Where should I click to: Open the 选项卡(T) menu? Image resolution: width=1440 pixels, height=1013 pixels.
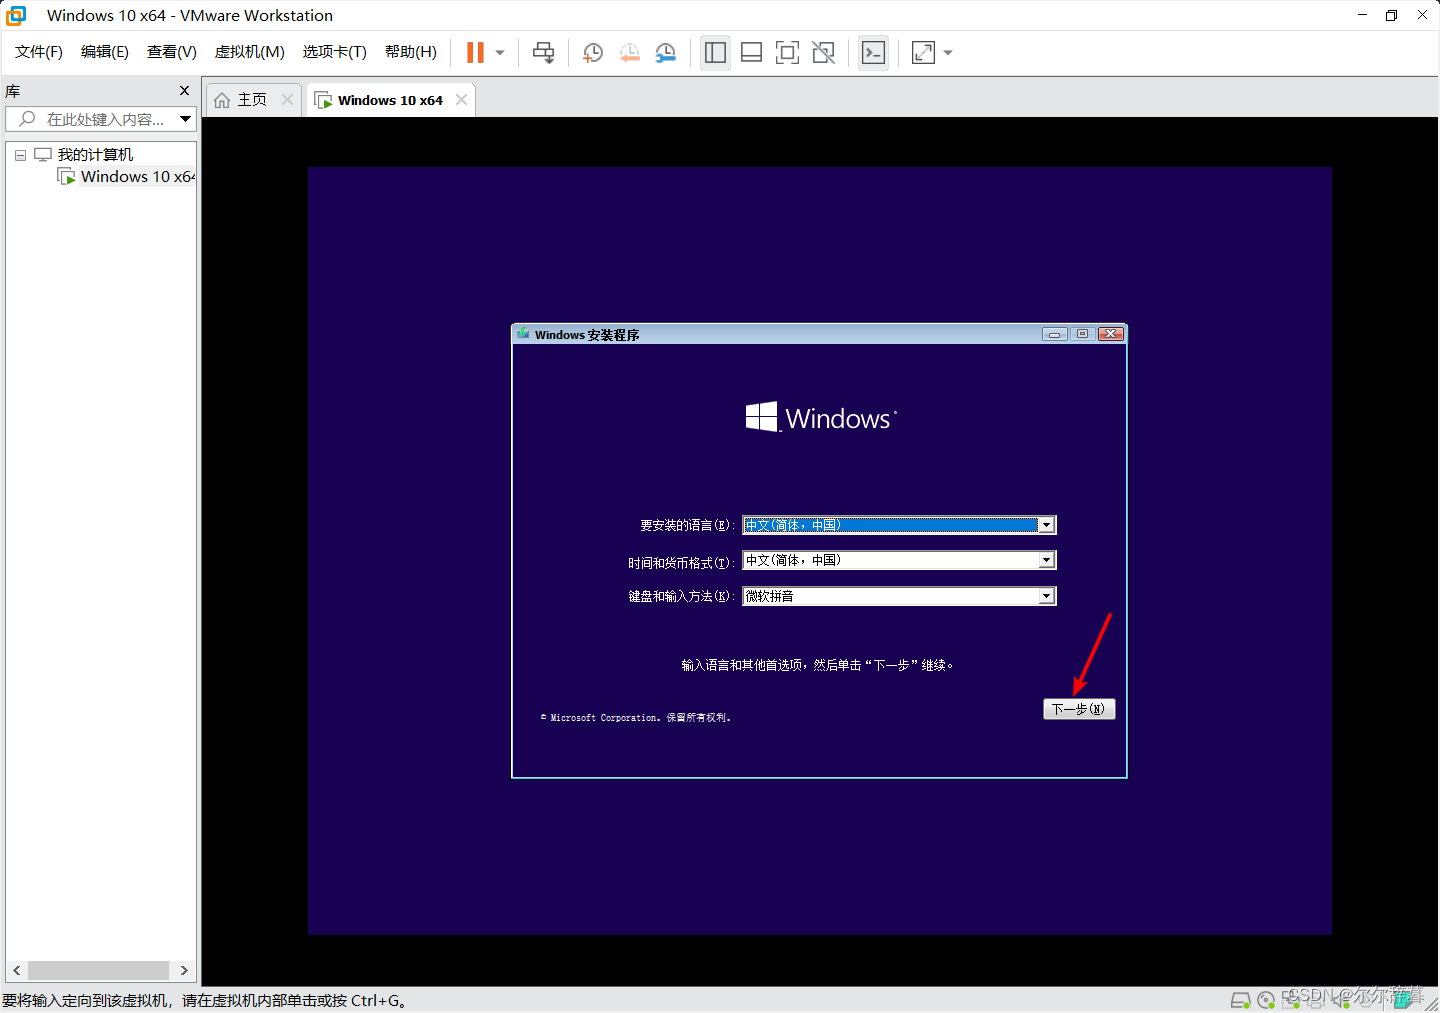coord(335,52)
